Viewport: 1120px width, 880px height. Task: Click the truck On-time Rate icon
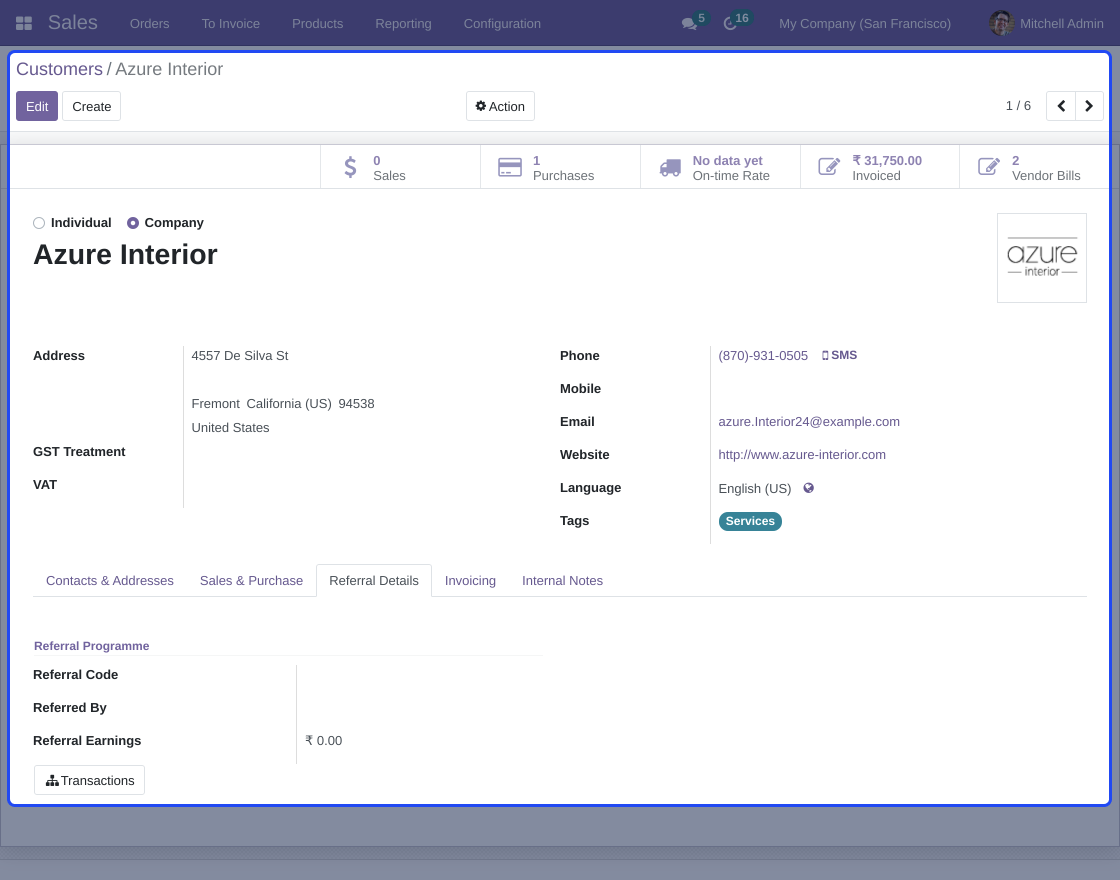click(670, 167)
